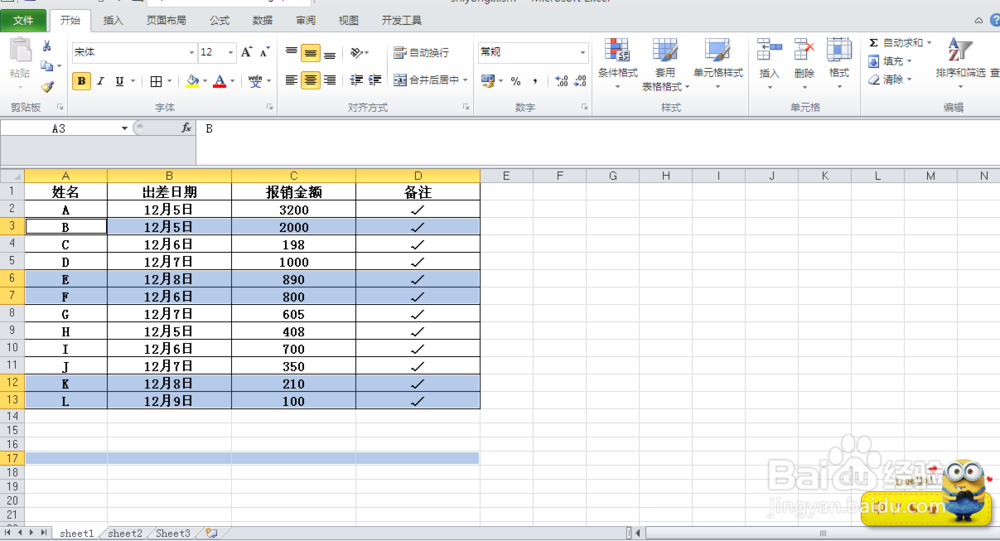Decrease indent
Image resolution: width=1000 pixels, height=541 pixels.
pos(357,80)
